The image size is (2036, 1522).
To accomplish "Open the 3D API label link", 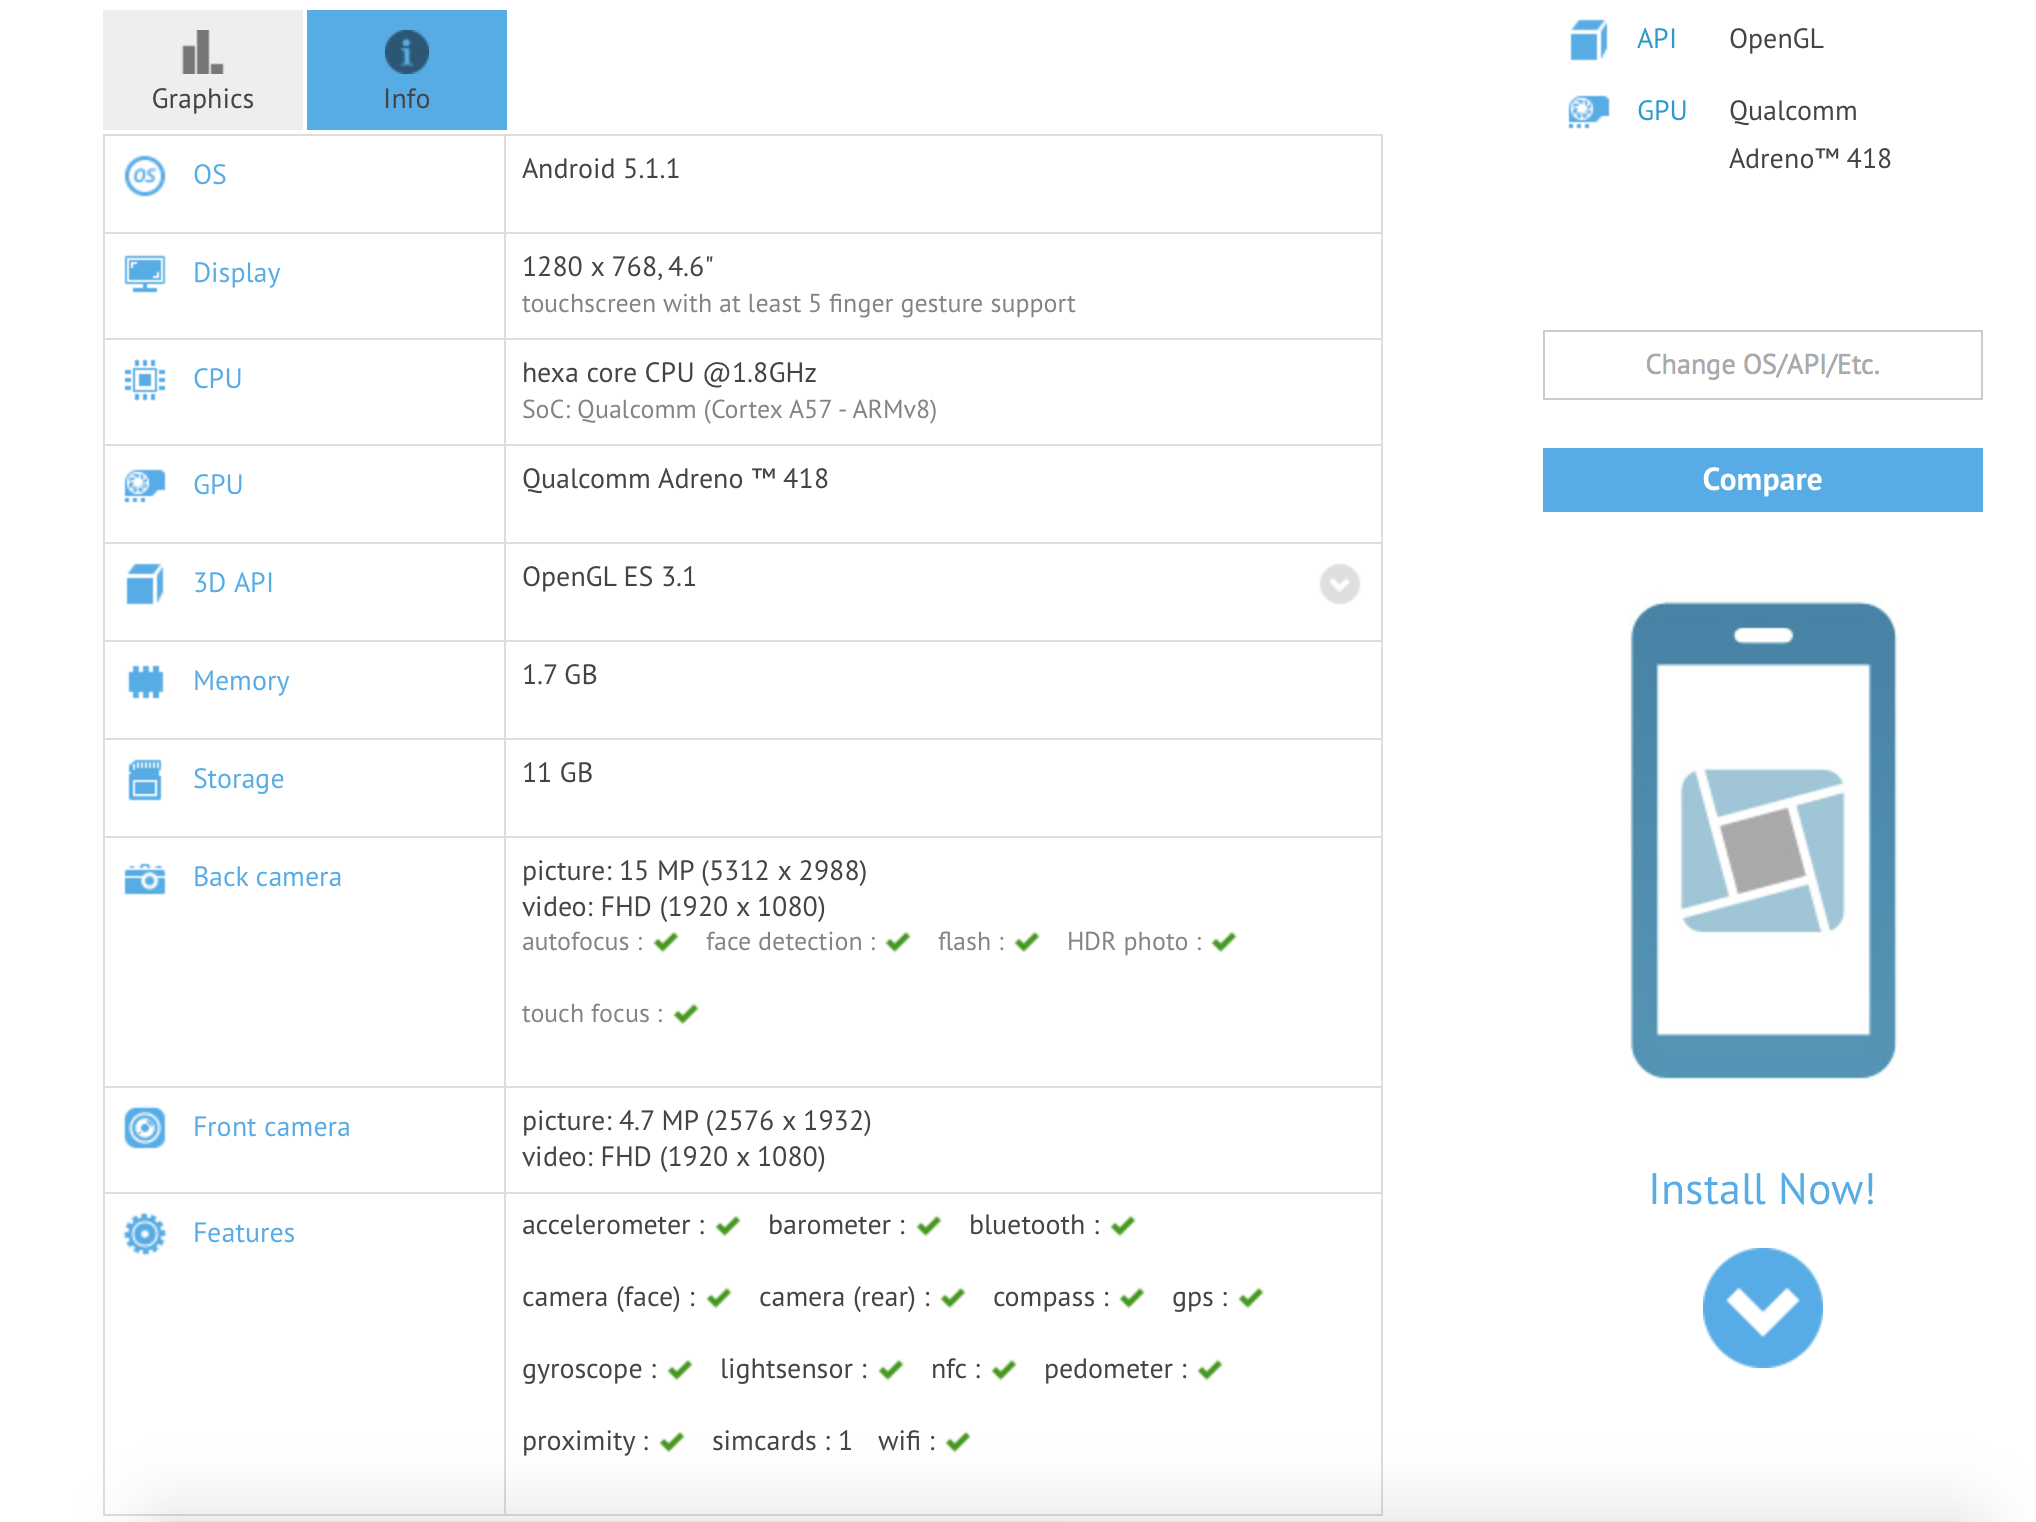I will coord(233,583).
